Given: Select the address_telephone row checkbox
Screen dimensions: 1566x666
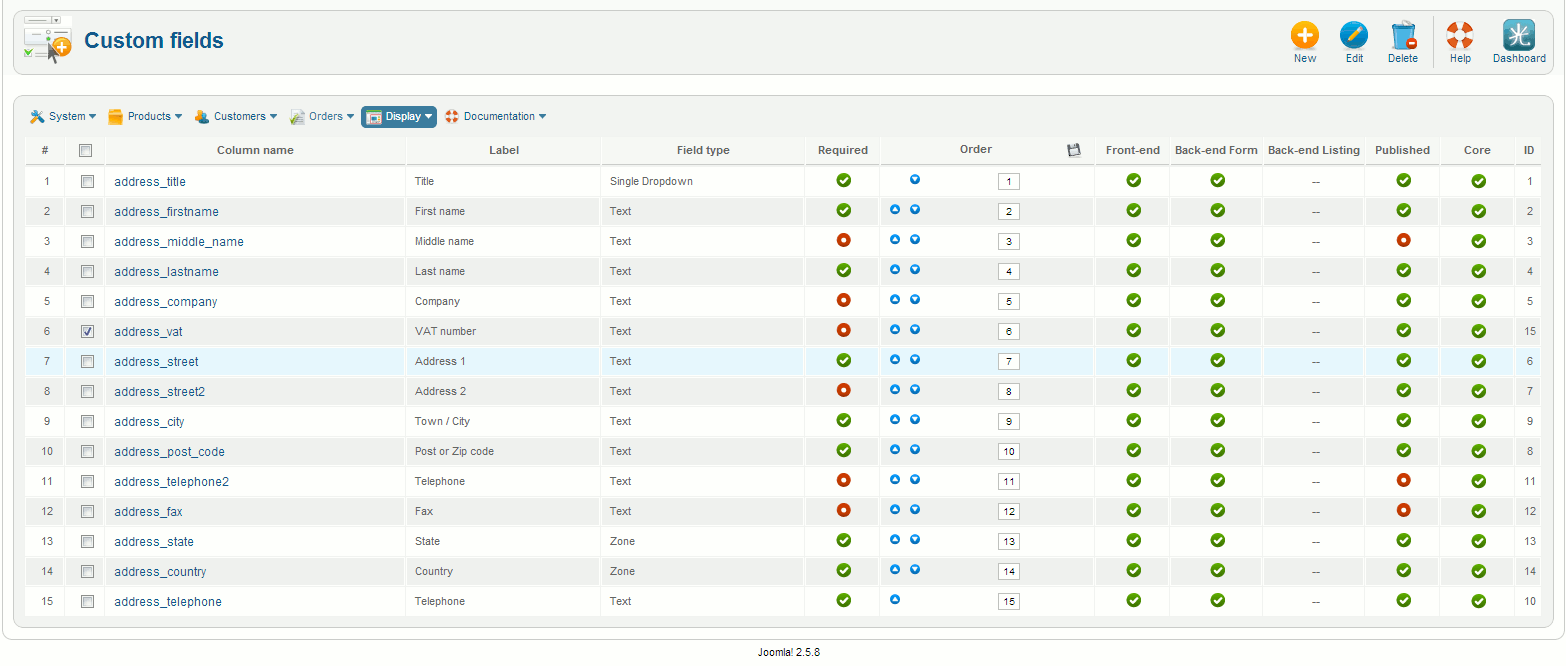Looking at the screenshot, I should click(87, 602).
